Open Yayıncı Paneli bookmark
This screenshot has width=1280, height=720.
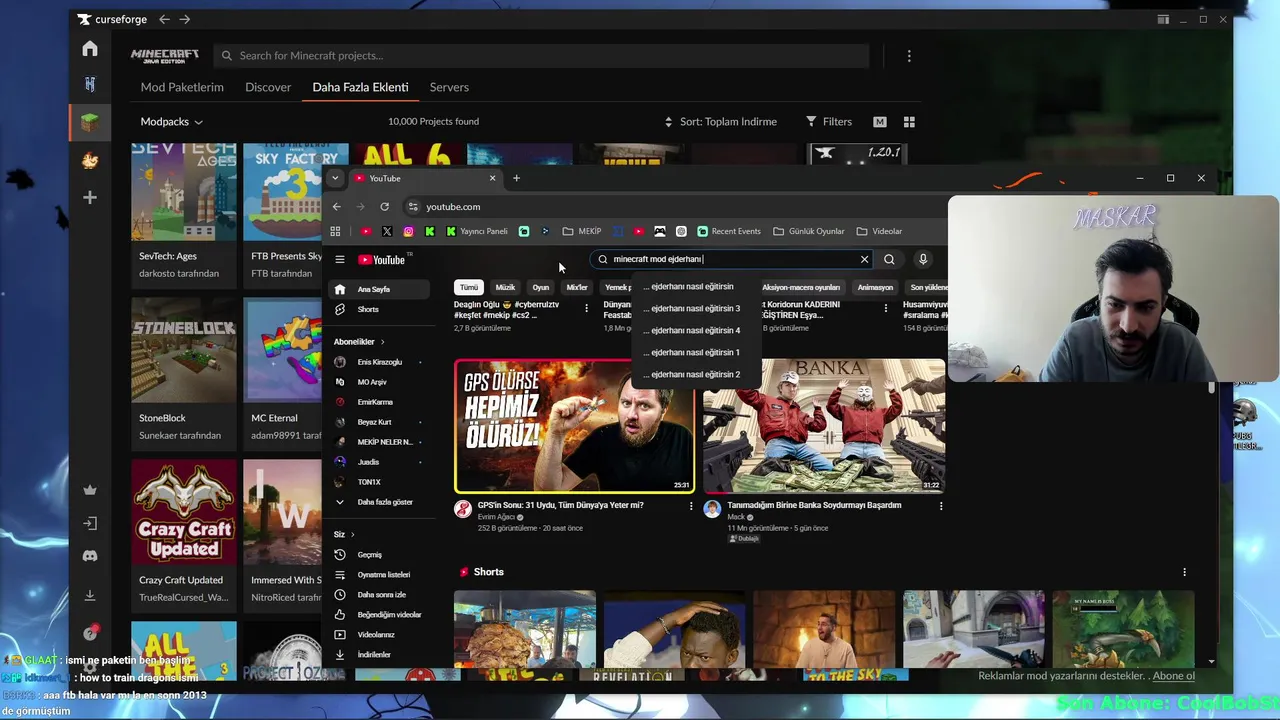click(477, 231)
